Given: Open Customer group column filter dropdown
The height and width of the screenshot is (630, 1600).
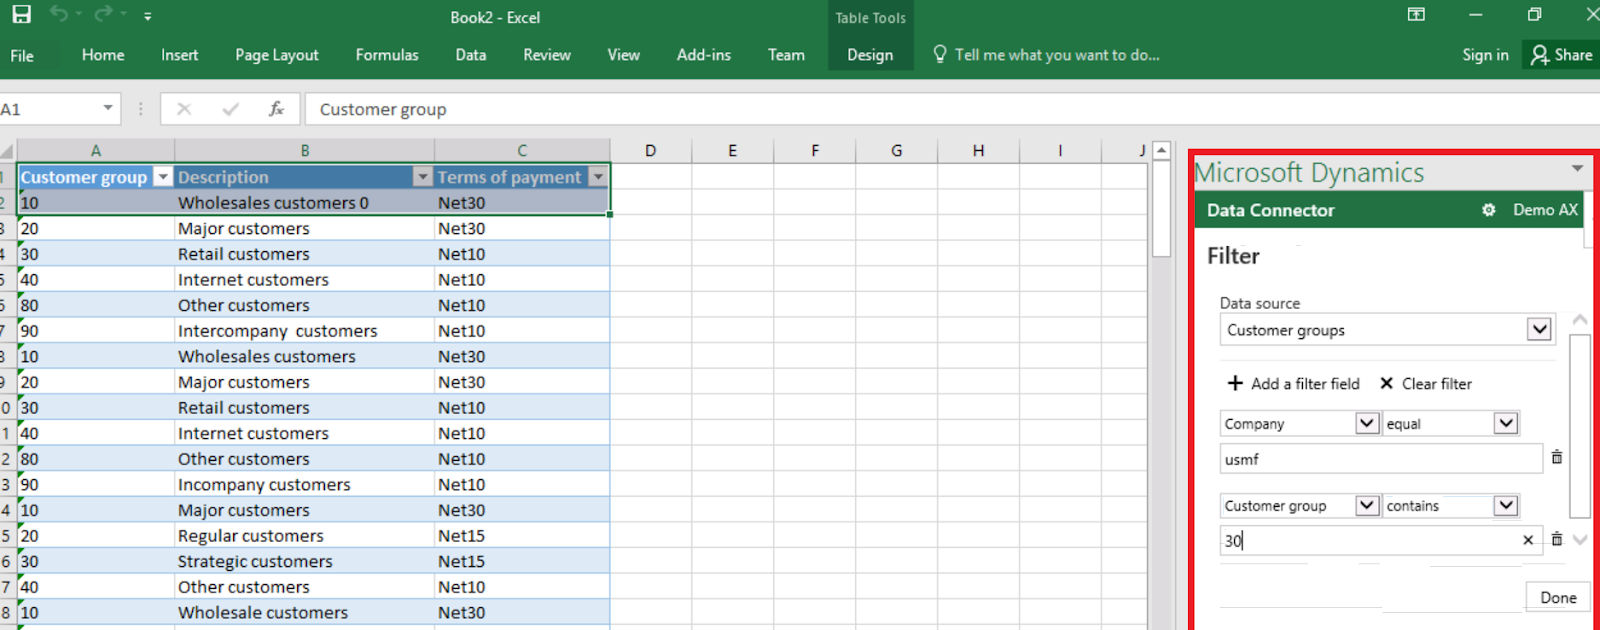Looking at the screenshot, I should pos(163,177).
